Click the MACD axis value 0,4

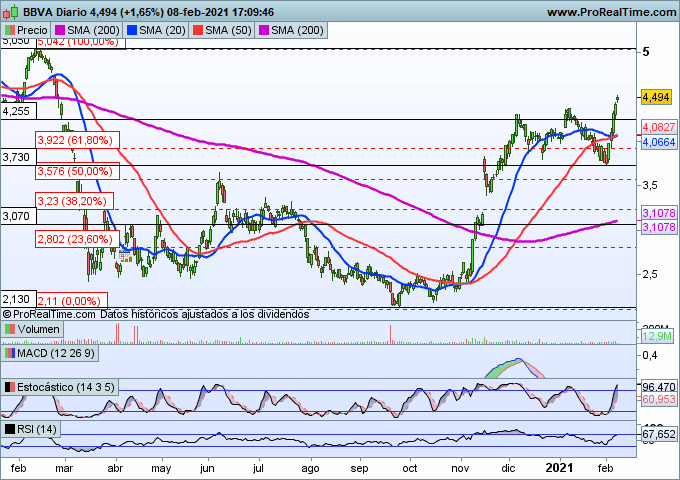[x=649, y=356]
